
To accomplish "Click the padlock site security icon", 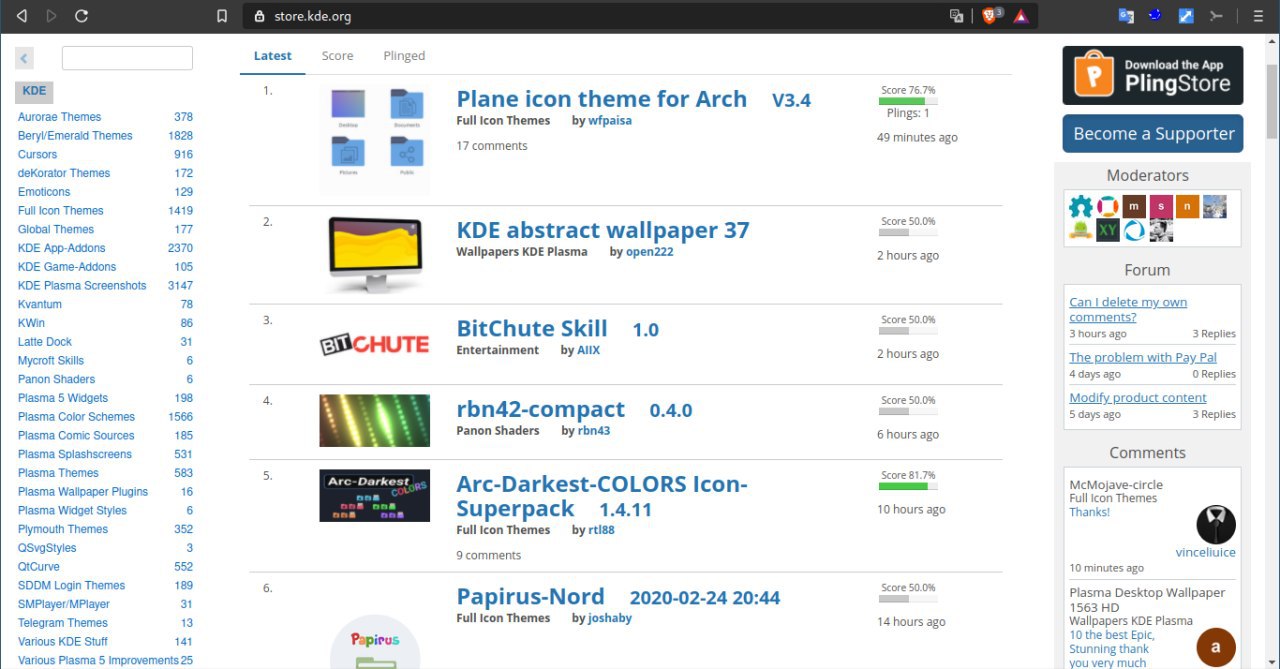I will (x=259, y=16).
